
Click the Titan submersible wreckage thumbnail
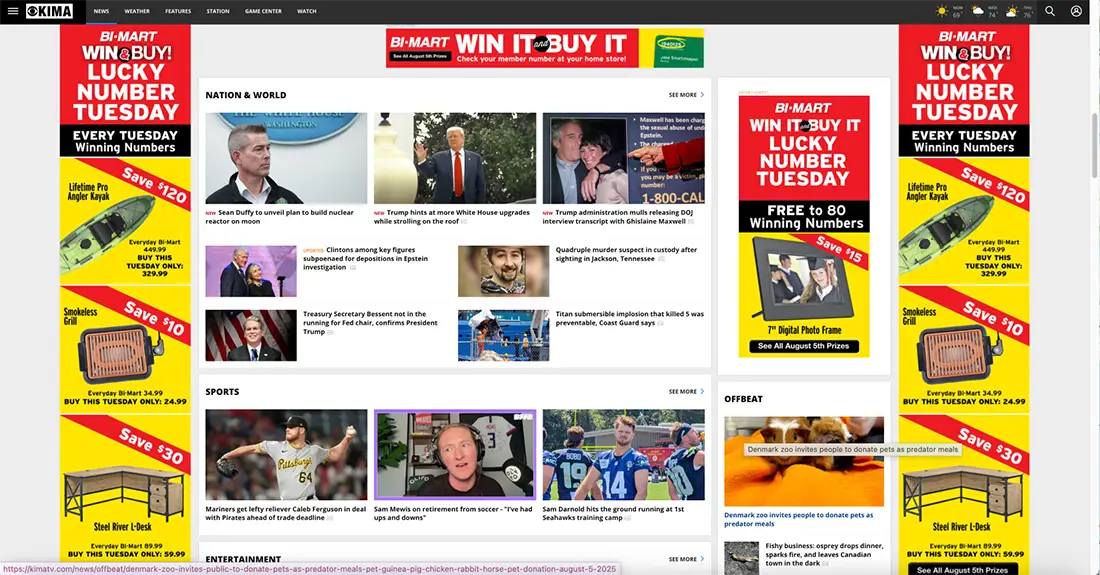point(504,335)
